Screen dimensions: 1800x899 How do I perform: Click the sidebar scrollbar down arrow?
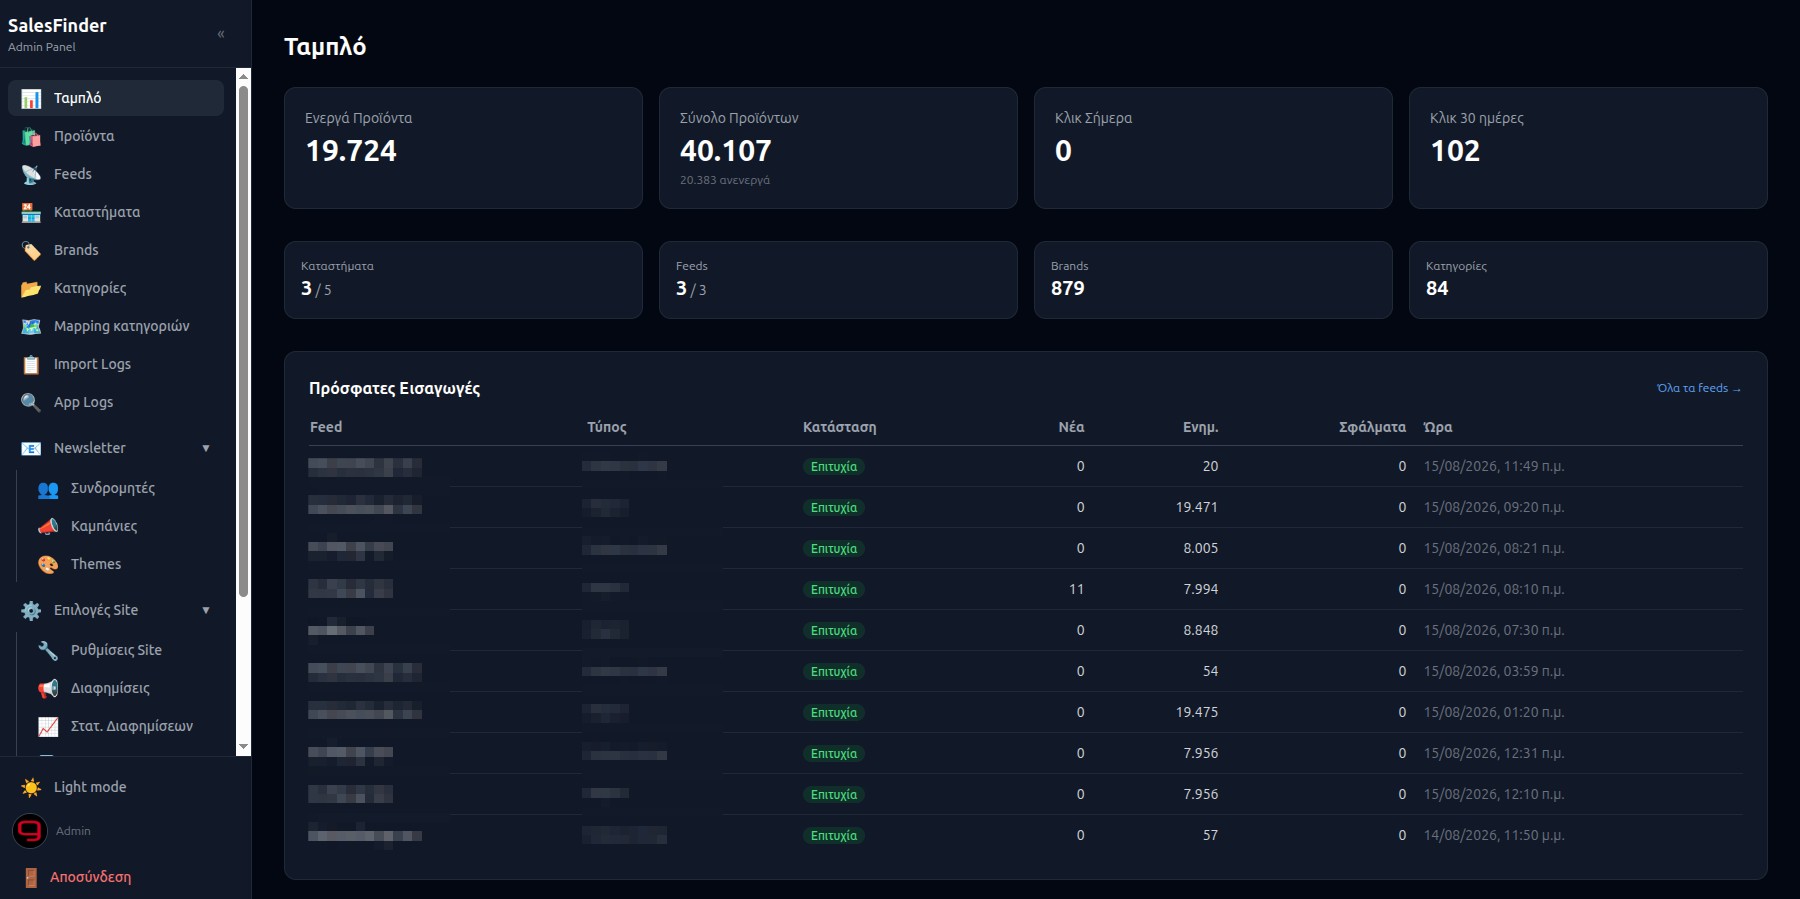243,747
